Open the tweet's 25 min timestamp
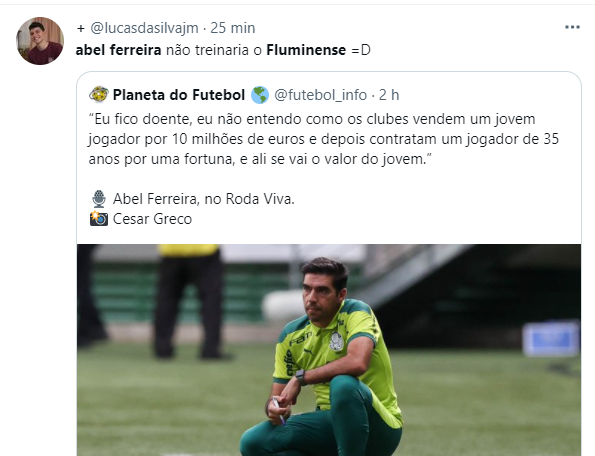The width and height of the screenshot is (595, 456). point(233,28)
